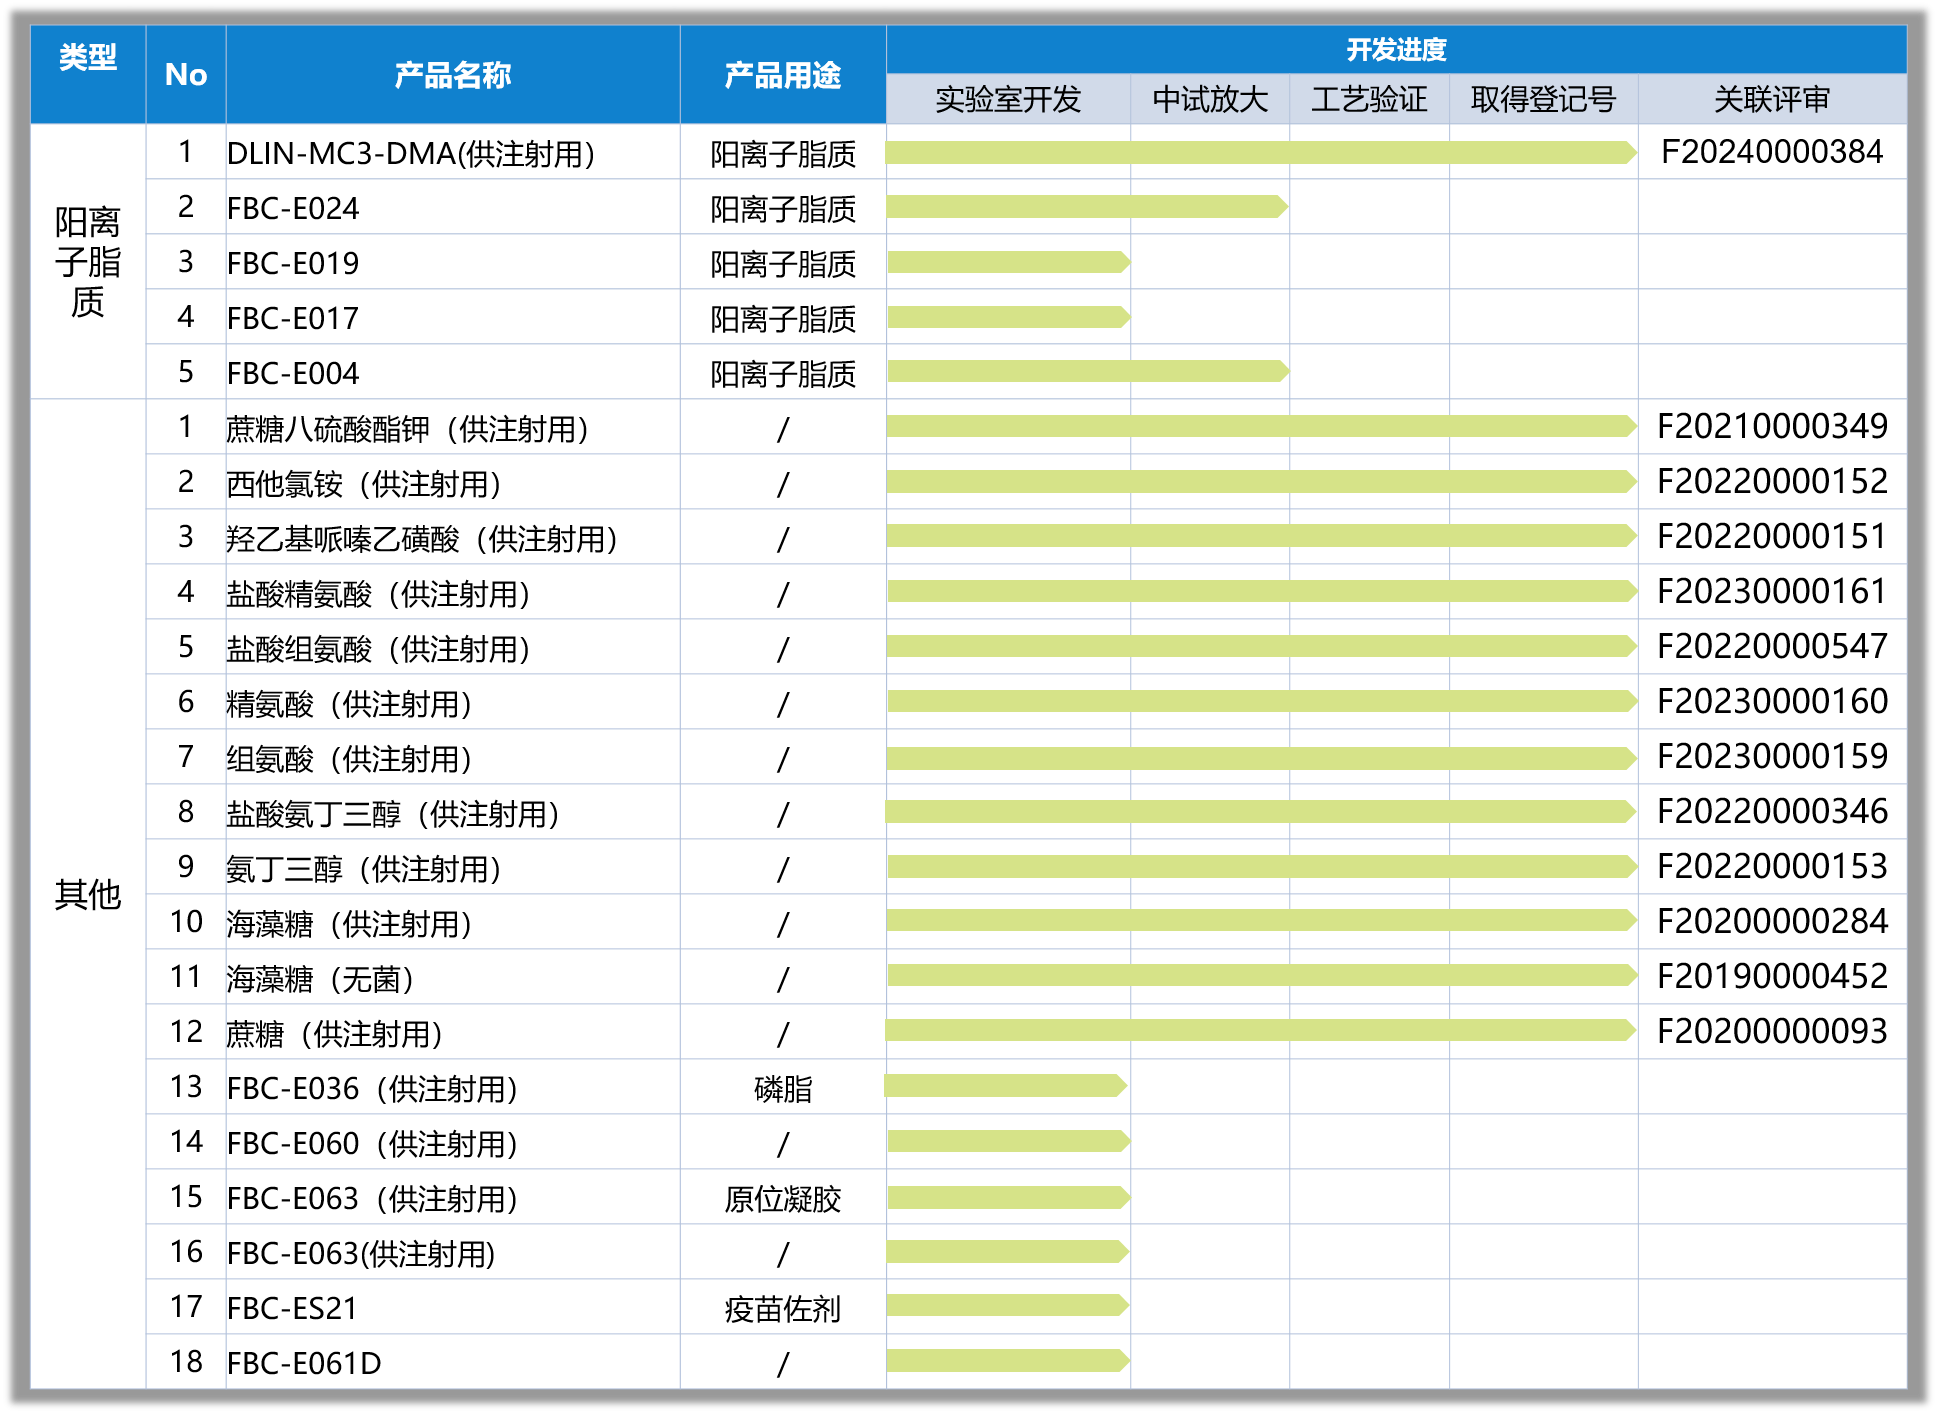Click the DLIN-MC3-DMA product name cell
The image size is (1938, 1414).
tap(410, 153)
